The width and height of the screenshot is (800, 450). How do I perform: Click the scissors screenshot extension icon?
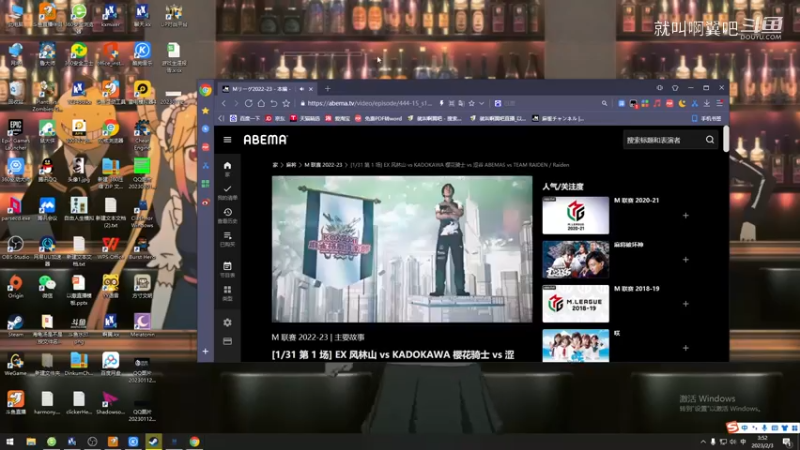pos(694,103)
